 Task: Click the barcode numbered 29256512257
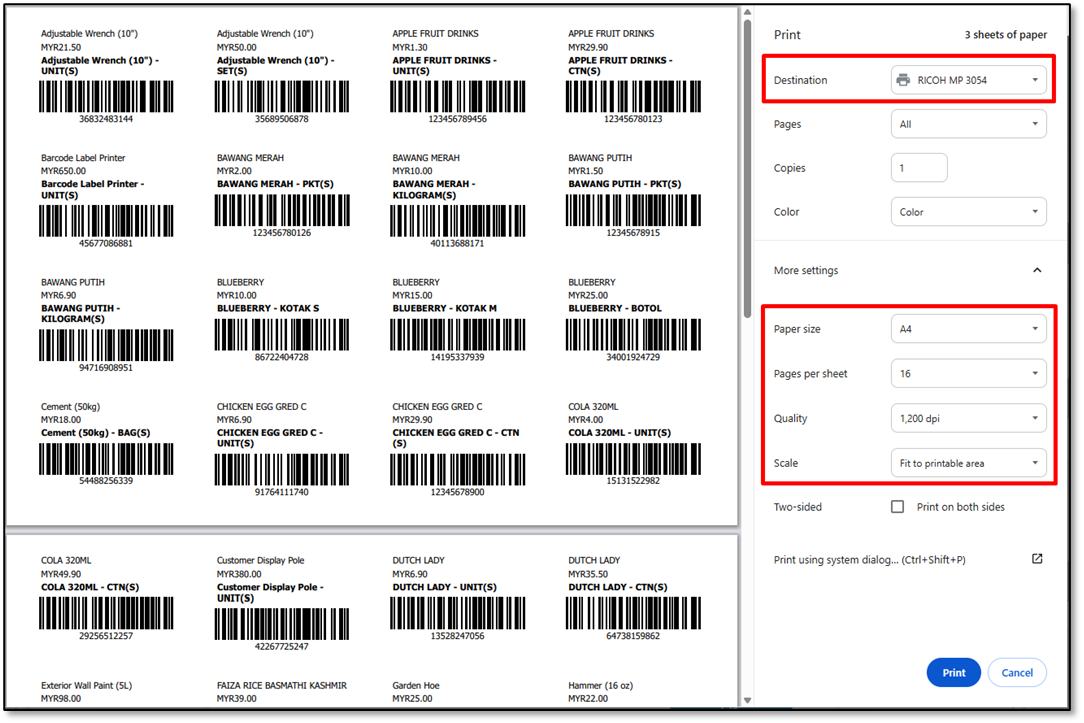click(x=106, y=613)
